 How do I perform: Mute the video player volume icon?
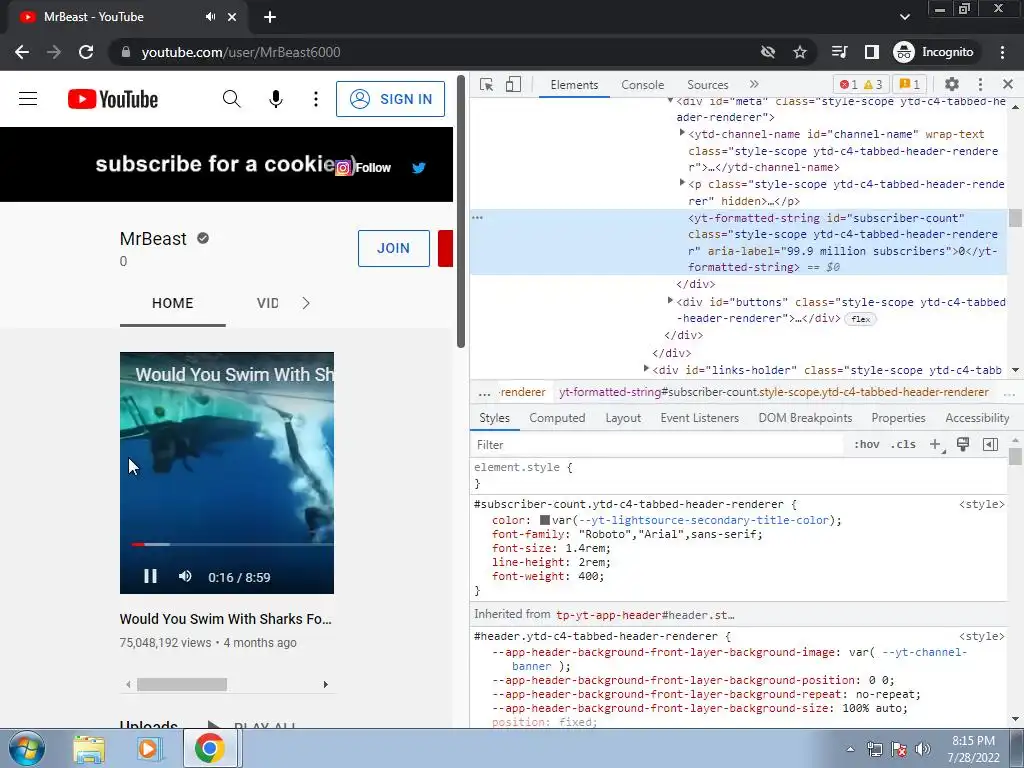[x=185, y=576]
